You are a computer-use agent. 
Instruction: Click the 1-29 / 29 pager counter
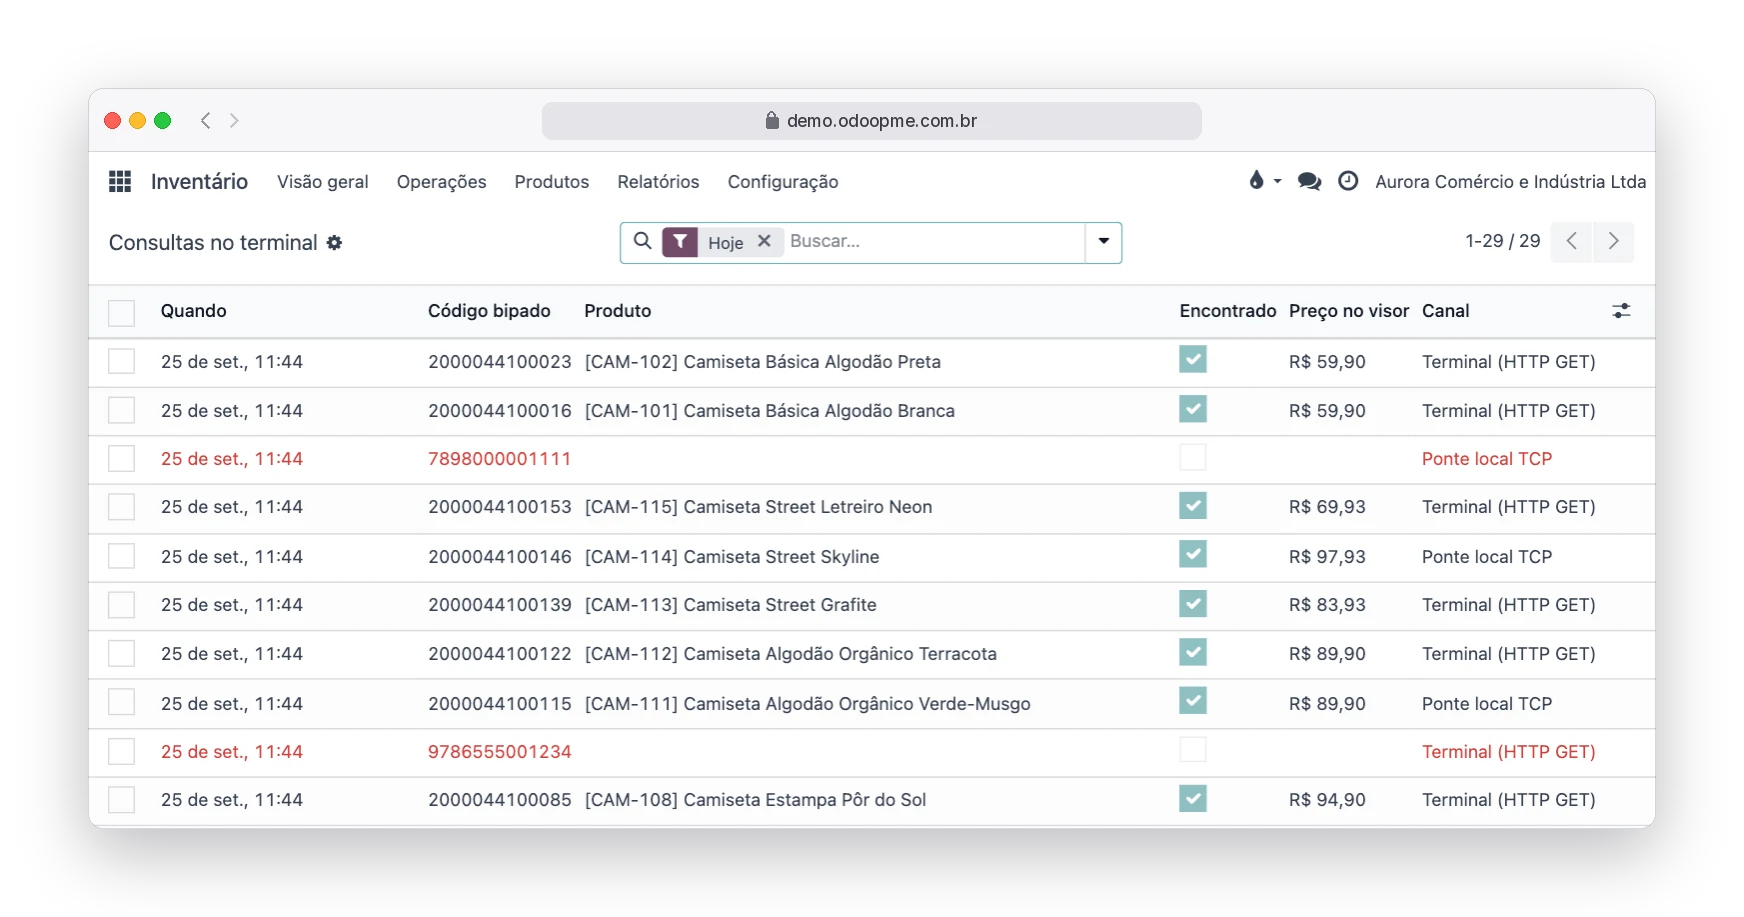click(x=1502, y=241)
